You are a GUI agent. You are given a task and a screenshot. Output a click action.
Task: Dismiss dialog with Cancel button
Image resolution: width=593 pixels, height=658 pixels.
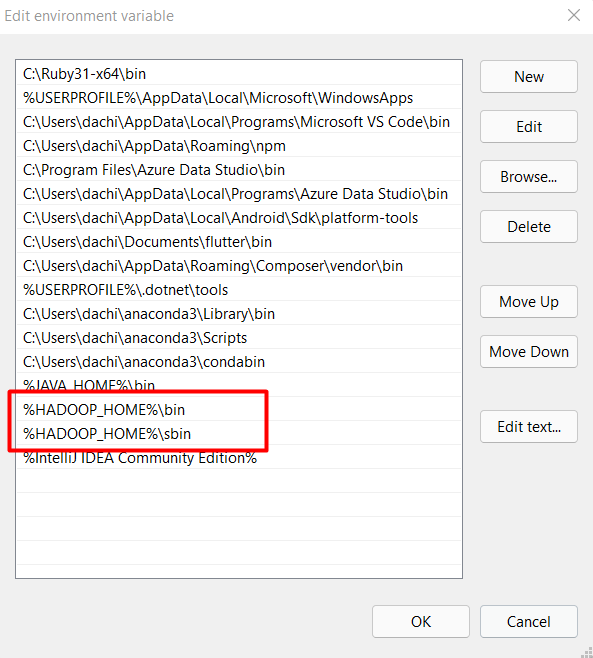(x=529, y=621)
